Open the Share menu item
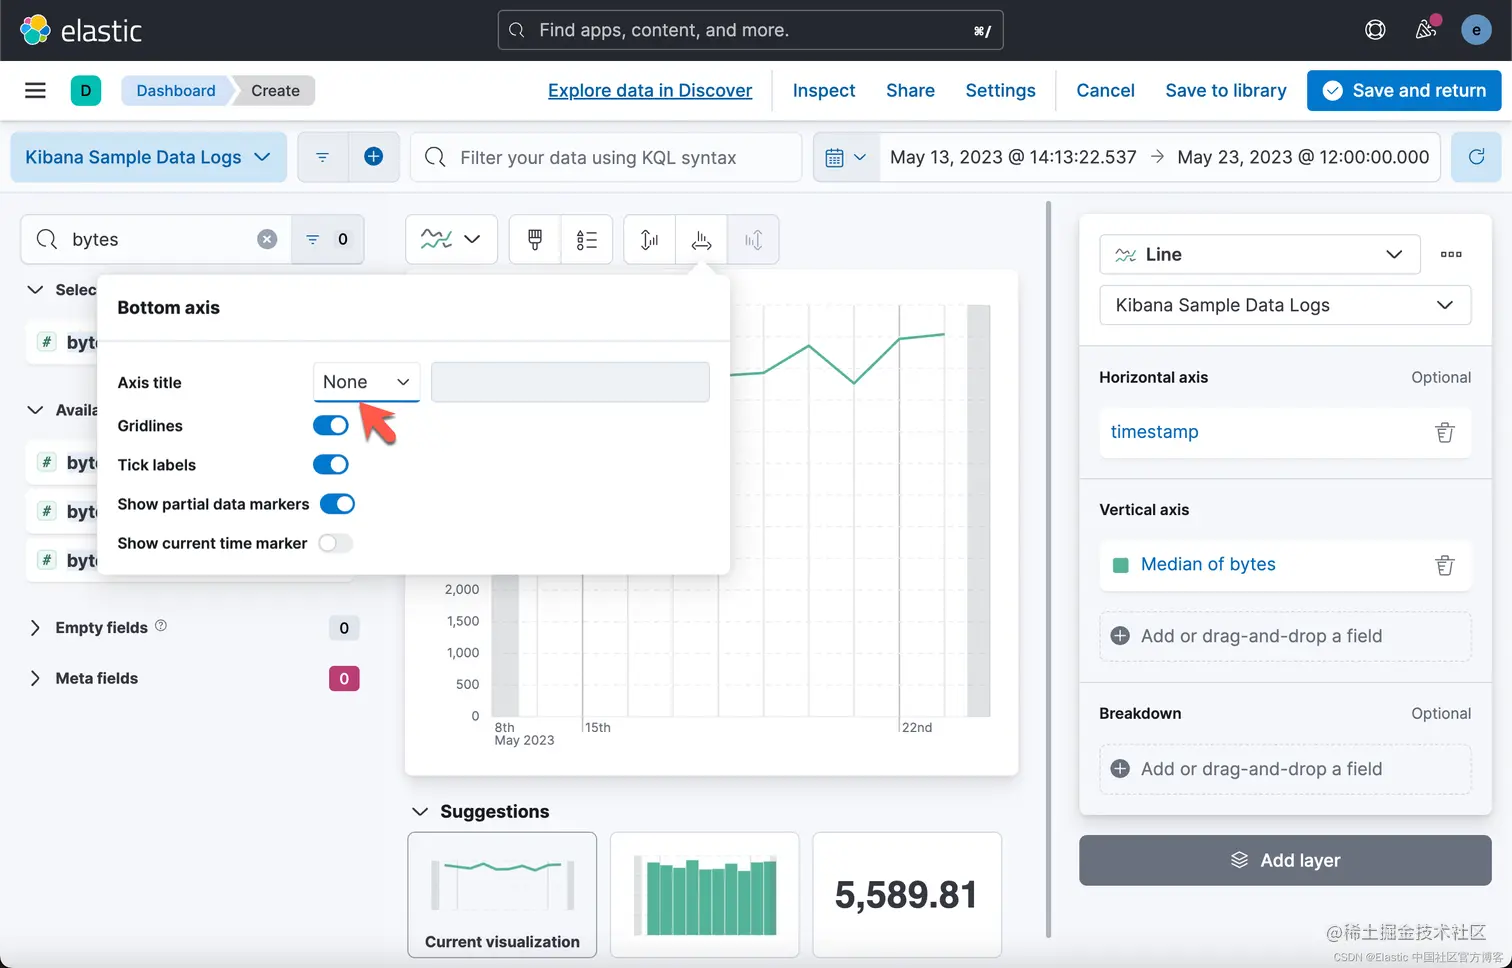This screenshot has height=968, width=1512. [910, 90]
